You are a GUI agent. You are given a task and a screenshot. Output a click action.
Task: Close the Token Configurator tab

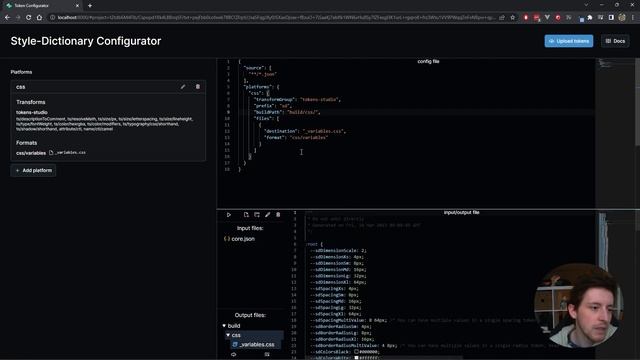click(77, 6)
